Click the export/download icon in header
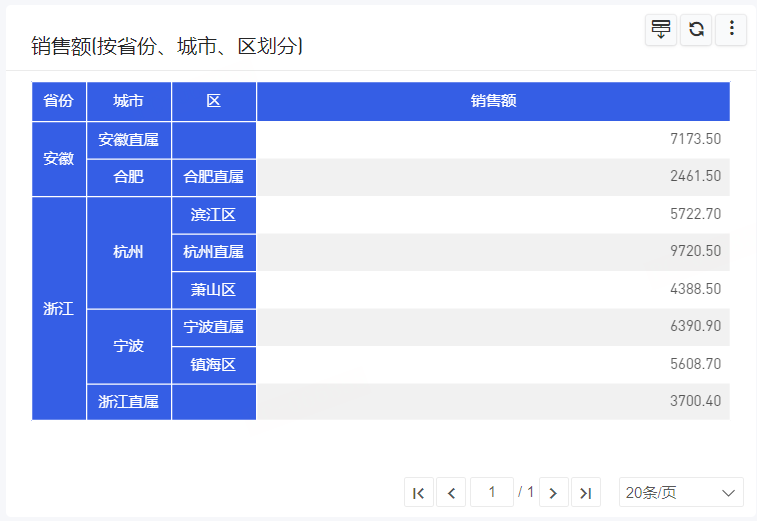757x521 pixels. 661,29
